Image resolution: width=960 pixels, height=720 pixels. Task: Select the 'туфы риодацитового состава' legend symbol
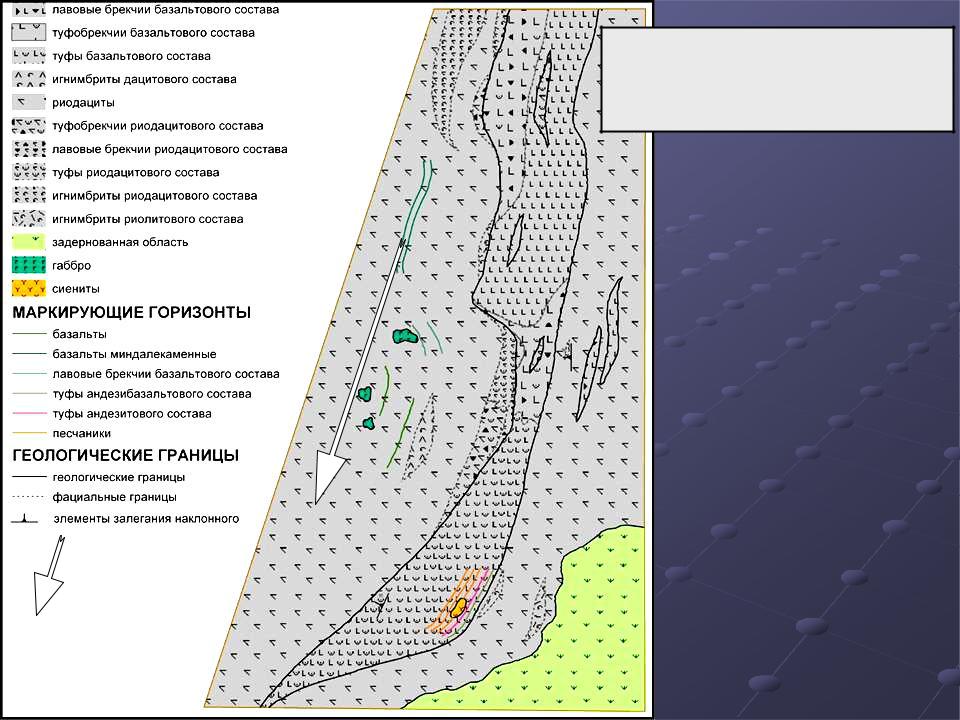[29, 172]
